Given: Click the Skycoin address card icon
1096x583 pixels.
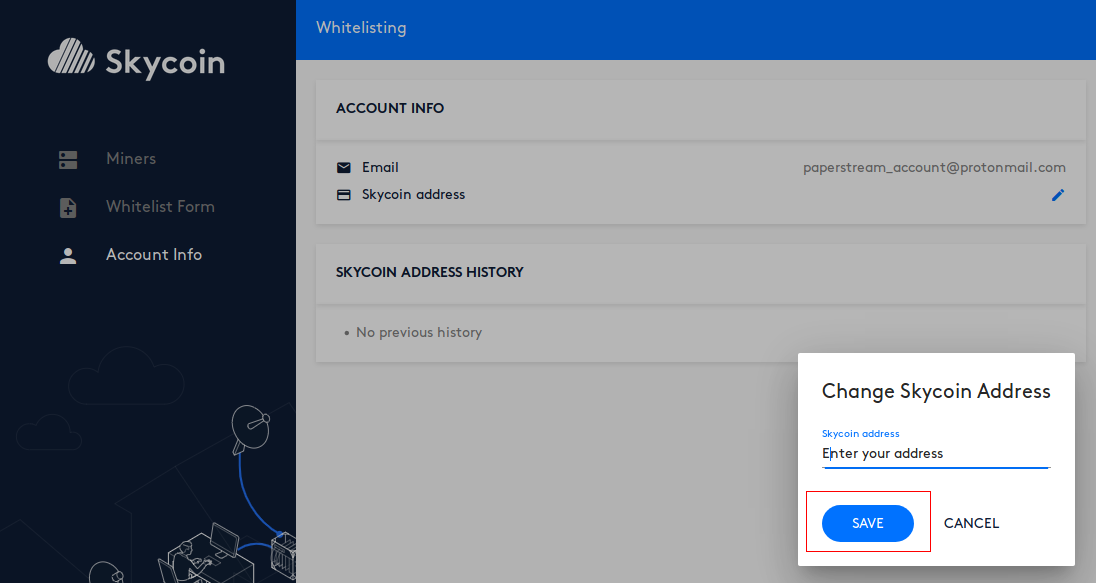Looking at the screenshot, I should click(344, 195).
